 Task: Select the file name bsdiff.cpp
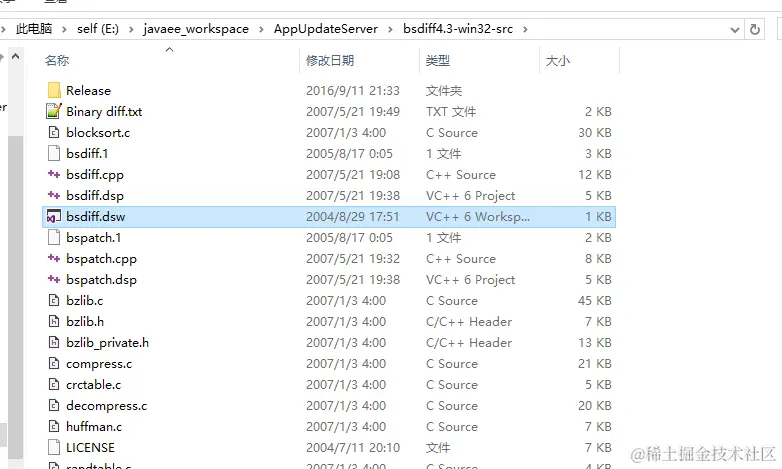point(95,175)
